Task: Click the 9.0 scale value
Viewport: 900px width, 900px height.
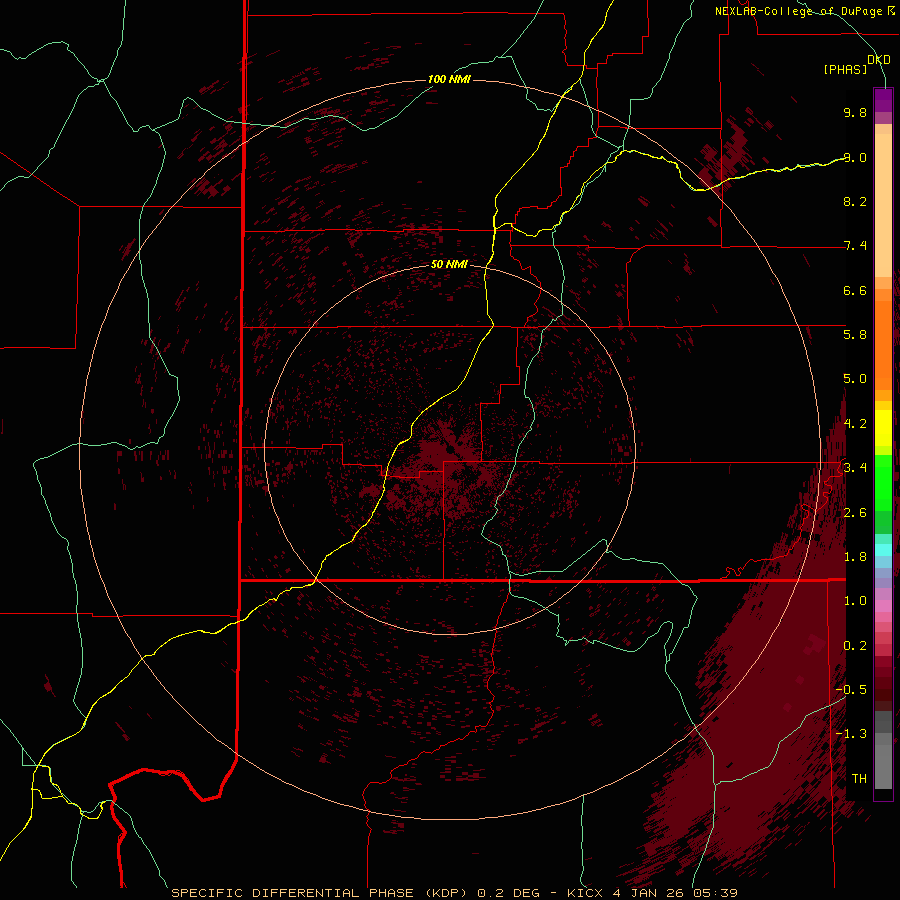Action: click(855, 157)
